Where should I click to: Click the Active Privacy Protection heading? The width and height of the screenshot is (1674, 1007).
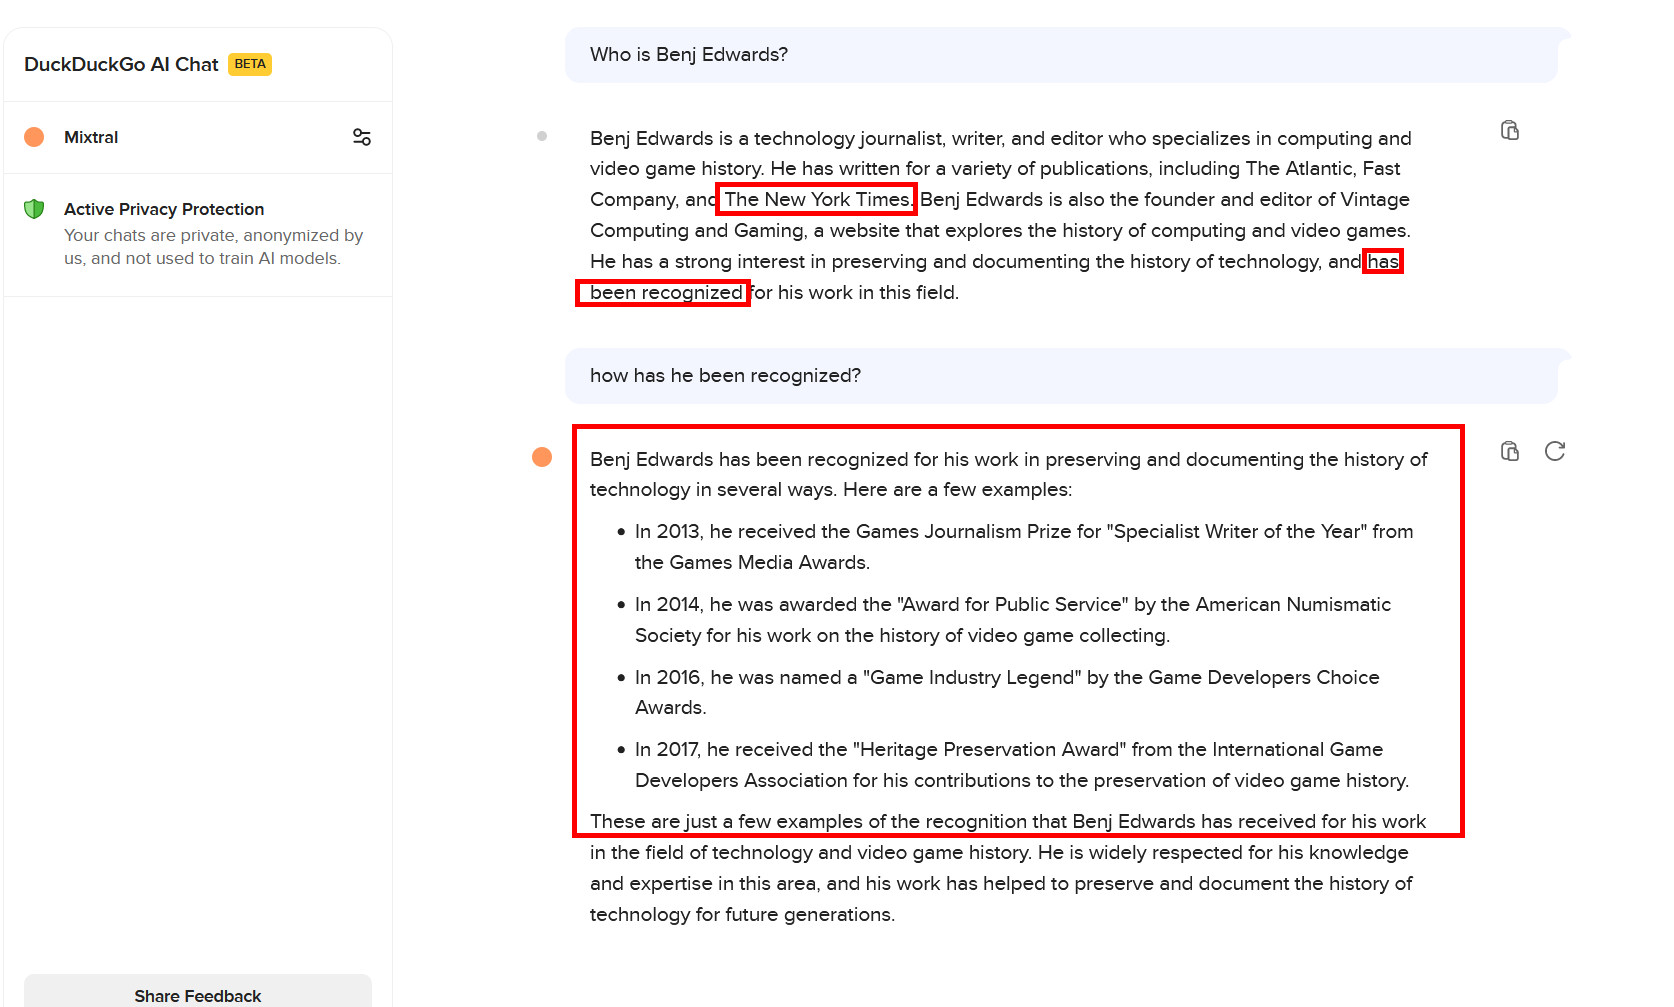tap(164, 209)
